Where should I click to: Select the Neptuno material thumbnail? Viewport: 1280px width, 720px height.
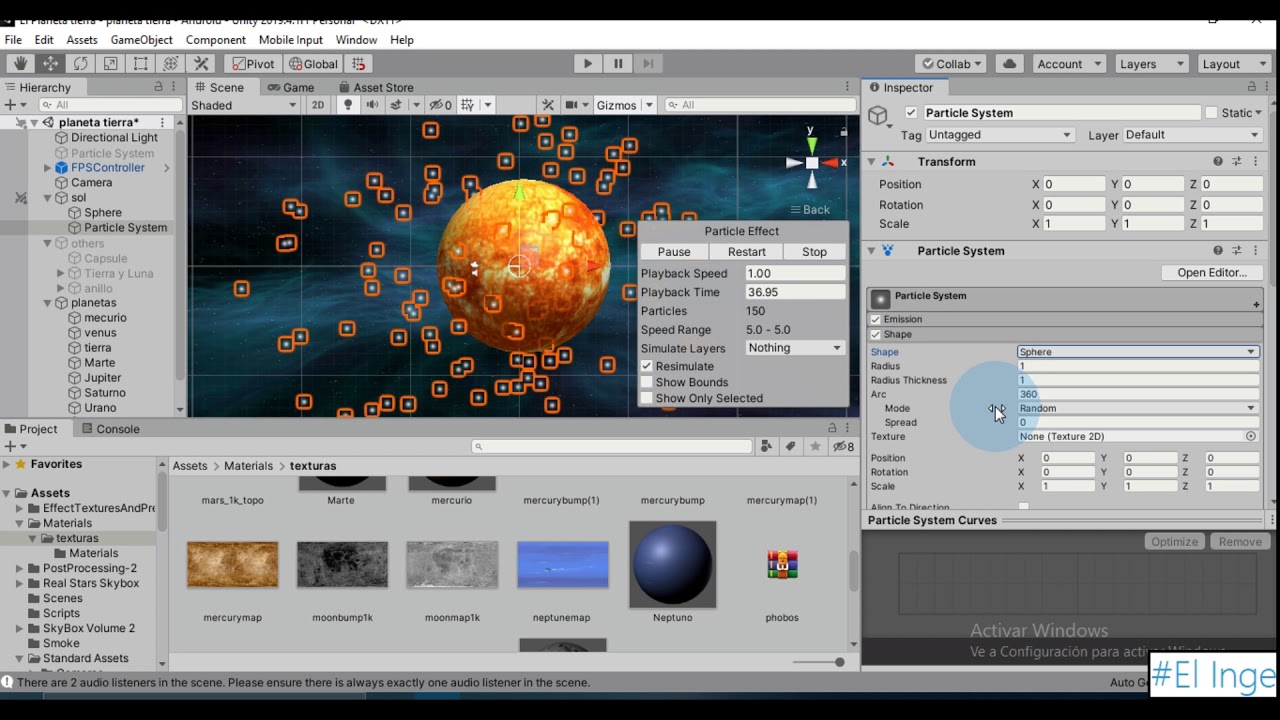click(672, 565)
